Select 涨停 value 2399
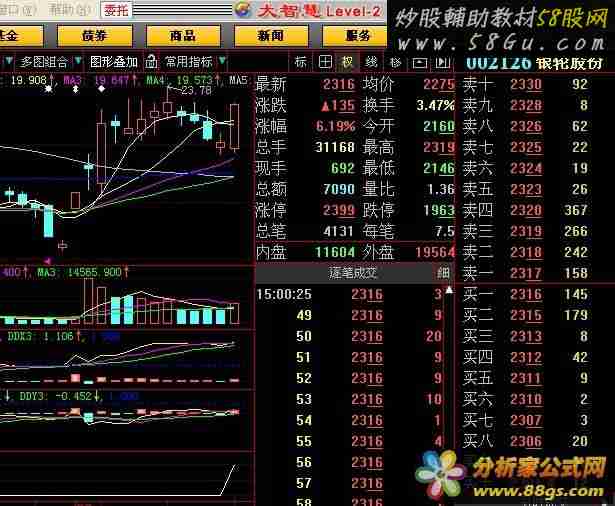 click(x=339, y=210)
